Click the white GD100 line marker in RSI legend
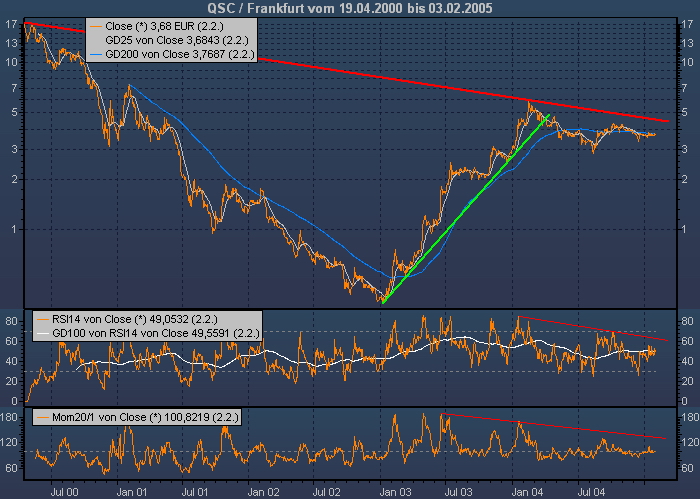 click(x=43, y=333)
